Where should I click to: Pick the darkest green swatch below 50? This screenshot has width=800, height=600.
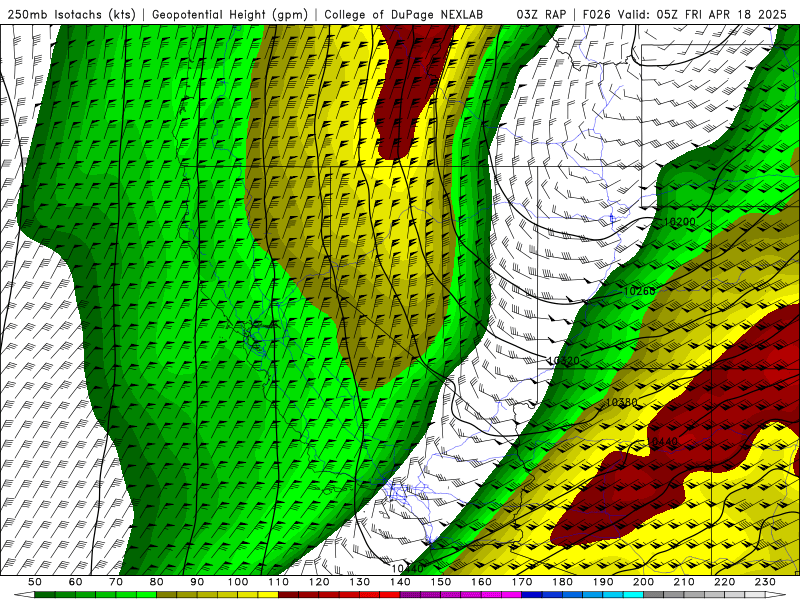pyautogui.click(x=44, y=595)
